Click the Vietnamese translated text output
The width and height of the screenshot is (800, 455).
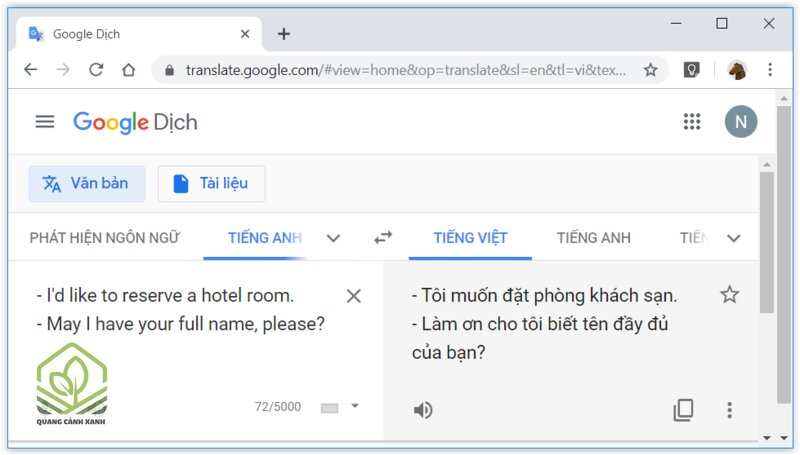[x=544, y=324]
